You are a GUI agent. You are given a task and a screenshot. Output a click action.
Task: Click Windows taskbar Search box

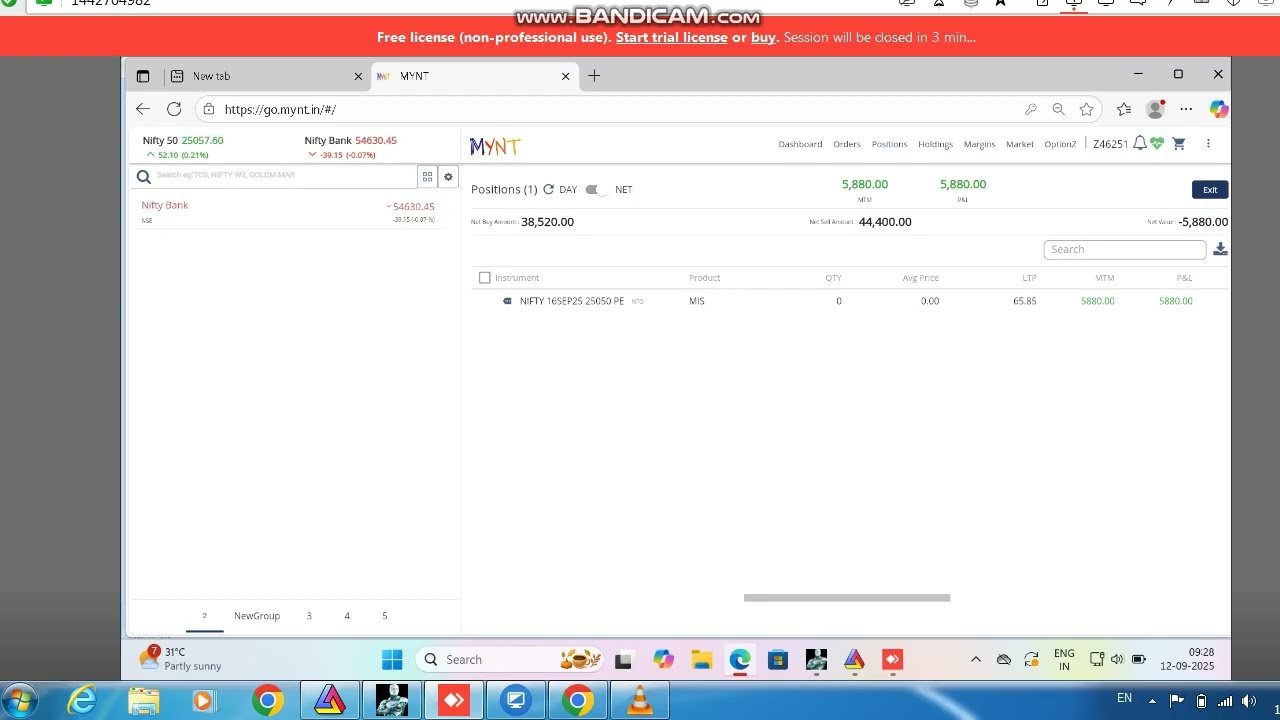pyautogui.click(x=508, y=659)
